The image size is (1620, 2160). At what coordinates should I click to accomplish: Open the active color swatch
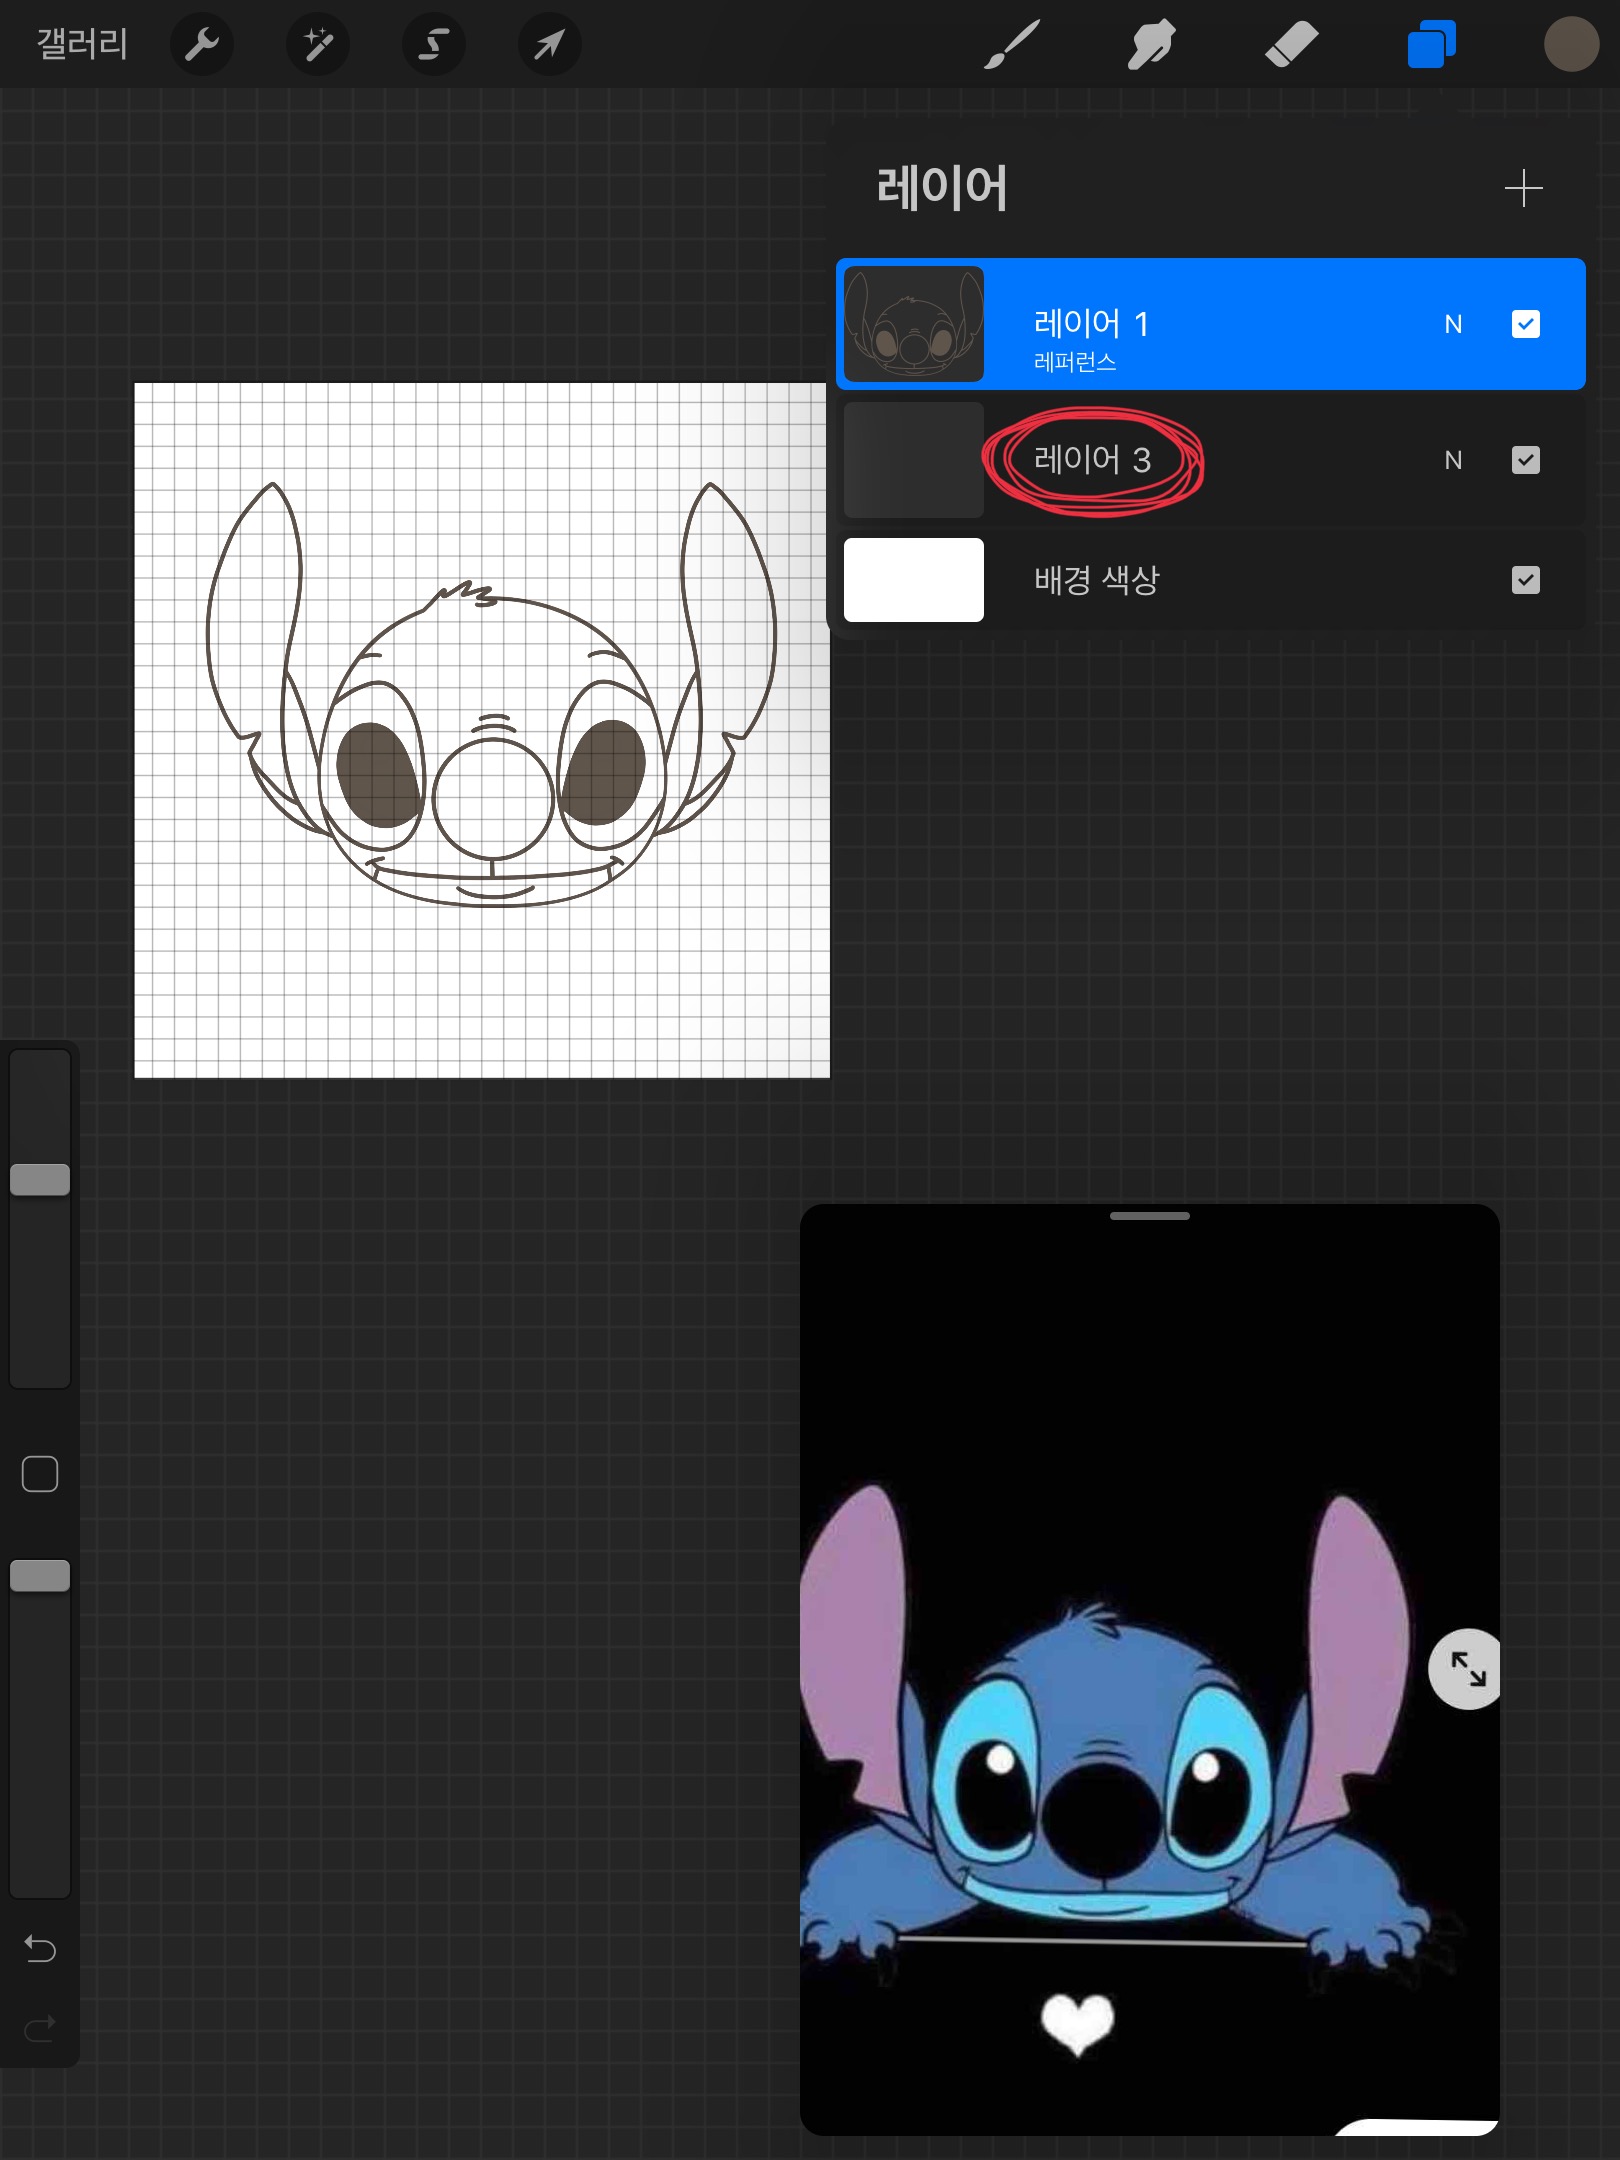click(1571, 44)
